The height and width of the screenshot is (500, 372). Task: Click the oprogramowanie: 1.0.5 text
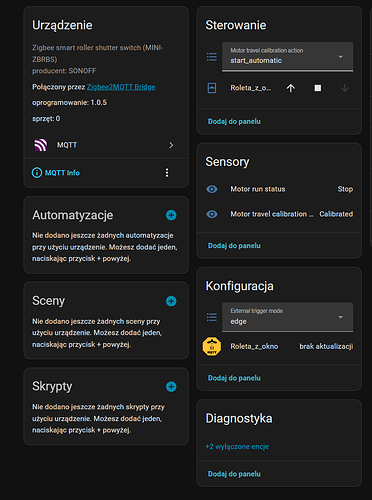click(69, 103)
